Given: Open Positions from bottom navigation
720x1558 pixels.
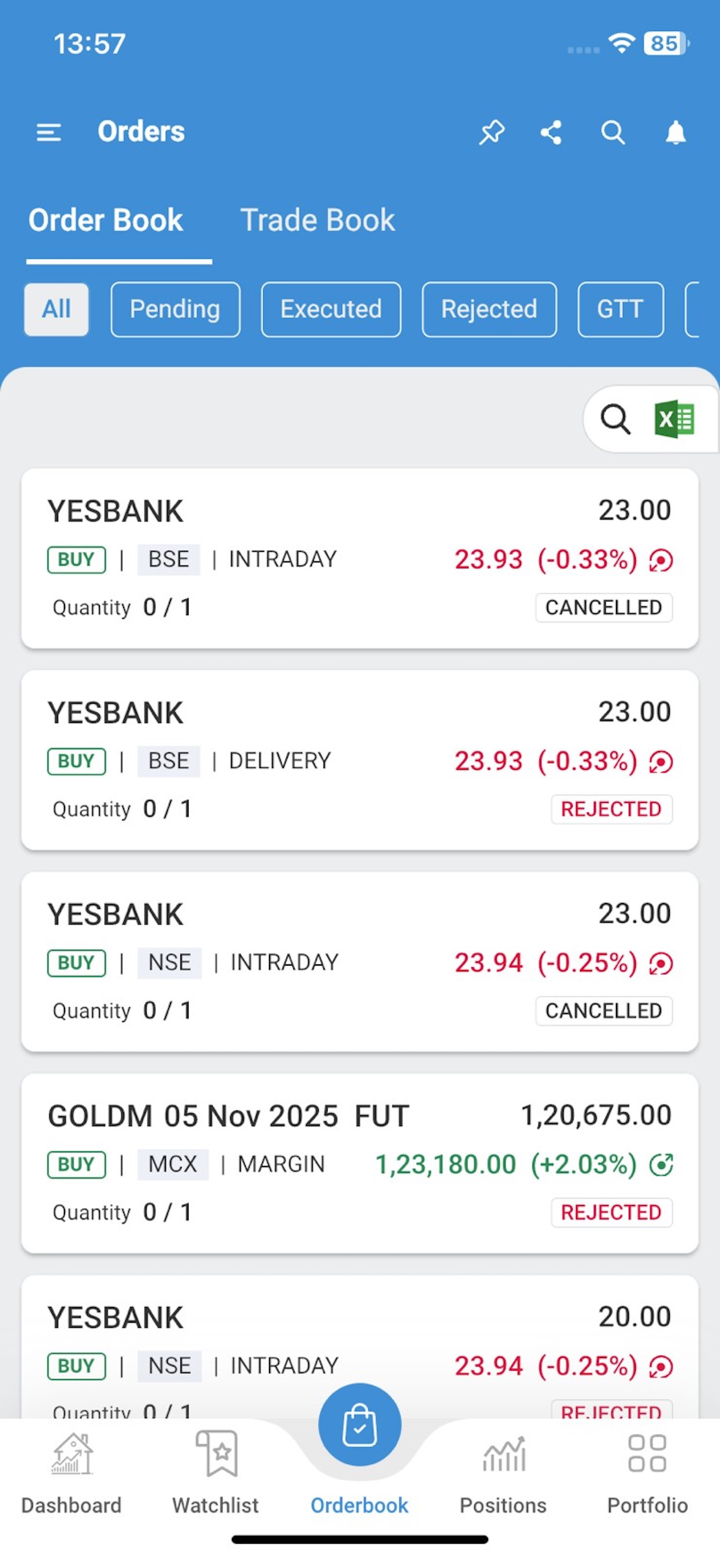Looking at the screenshot, I should [503, 1475].
